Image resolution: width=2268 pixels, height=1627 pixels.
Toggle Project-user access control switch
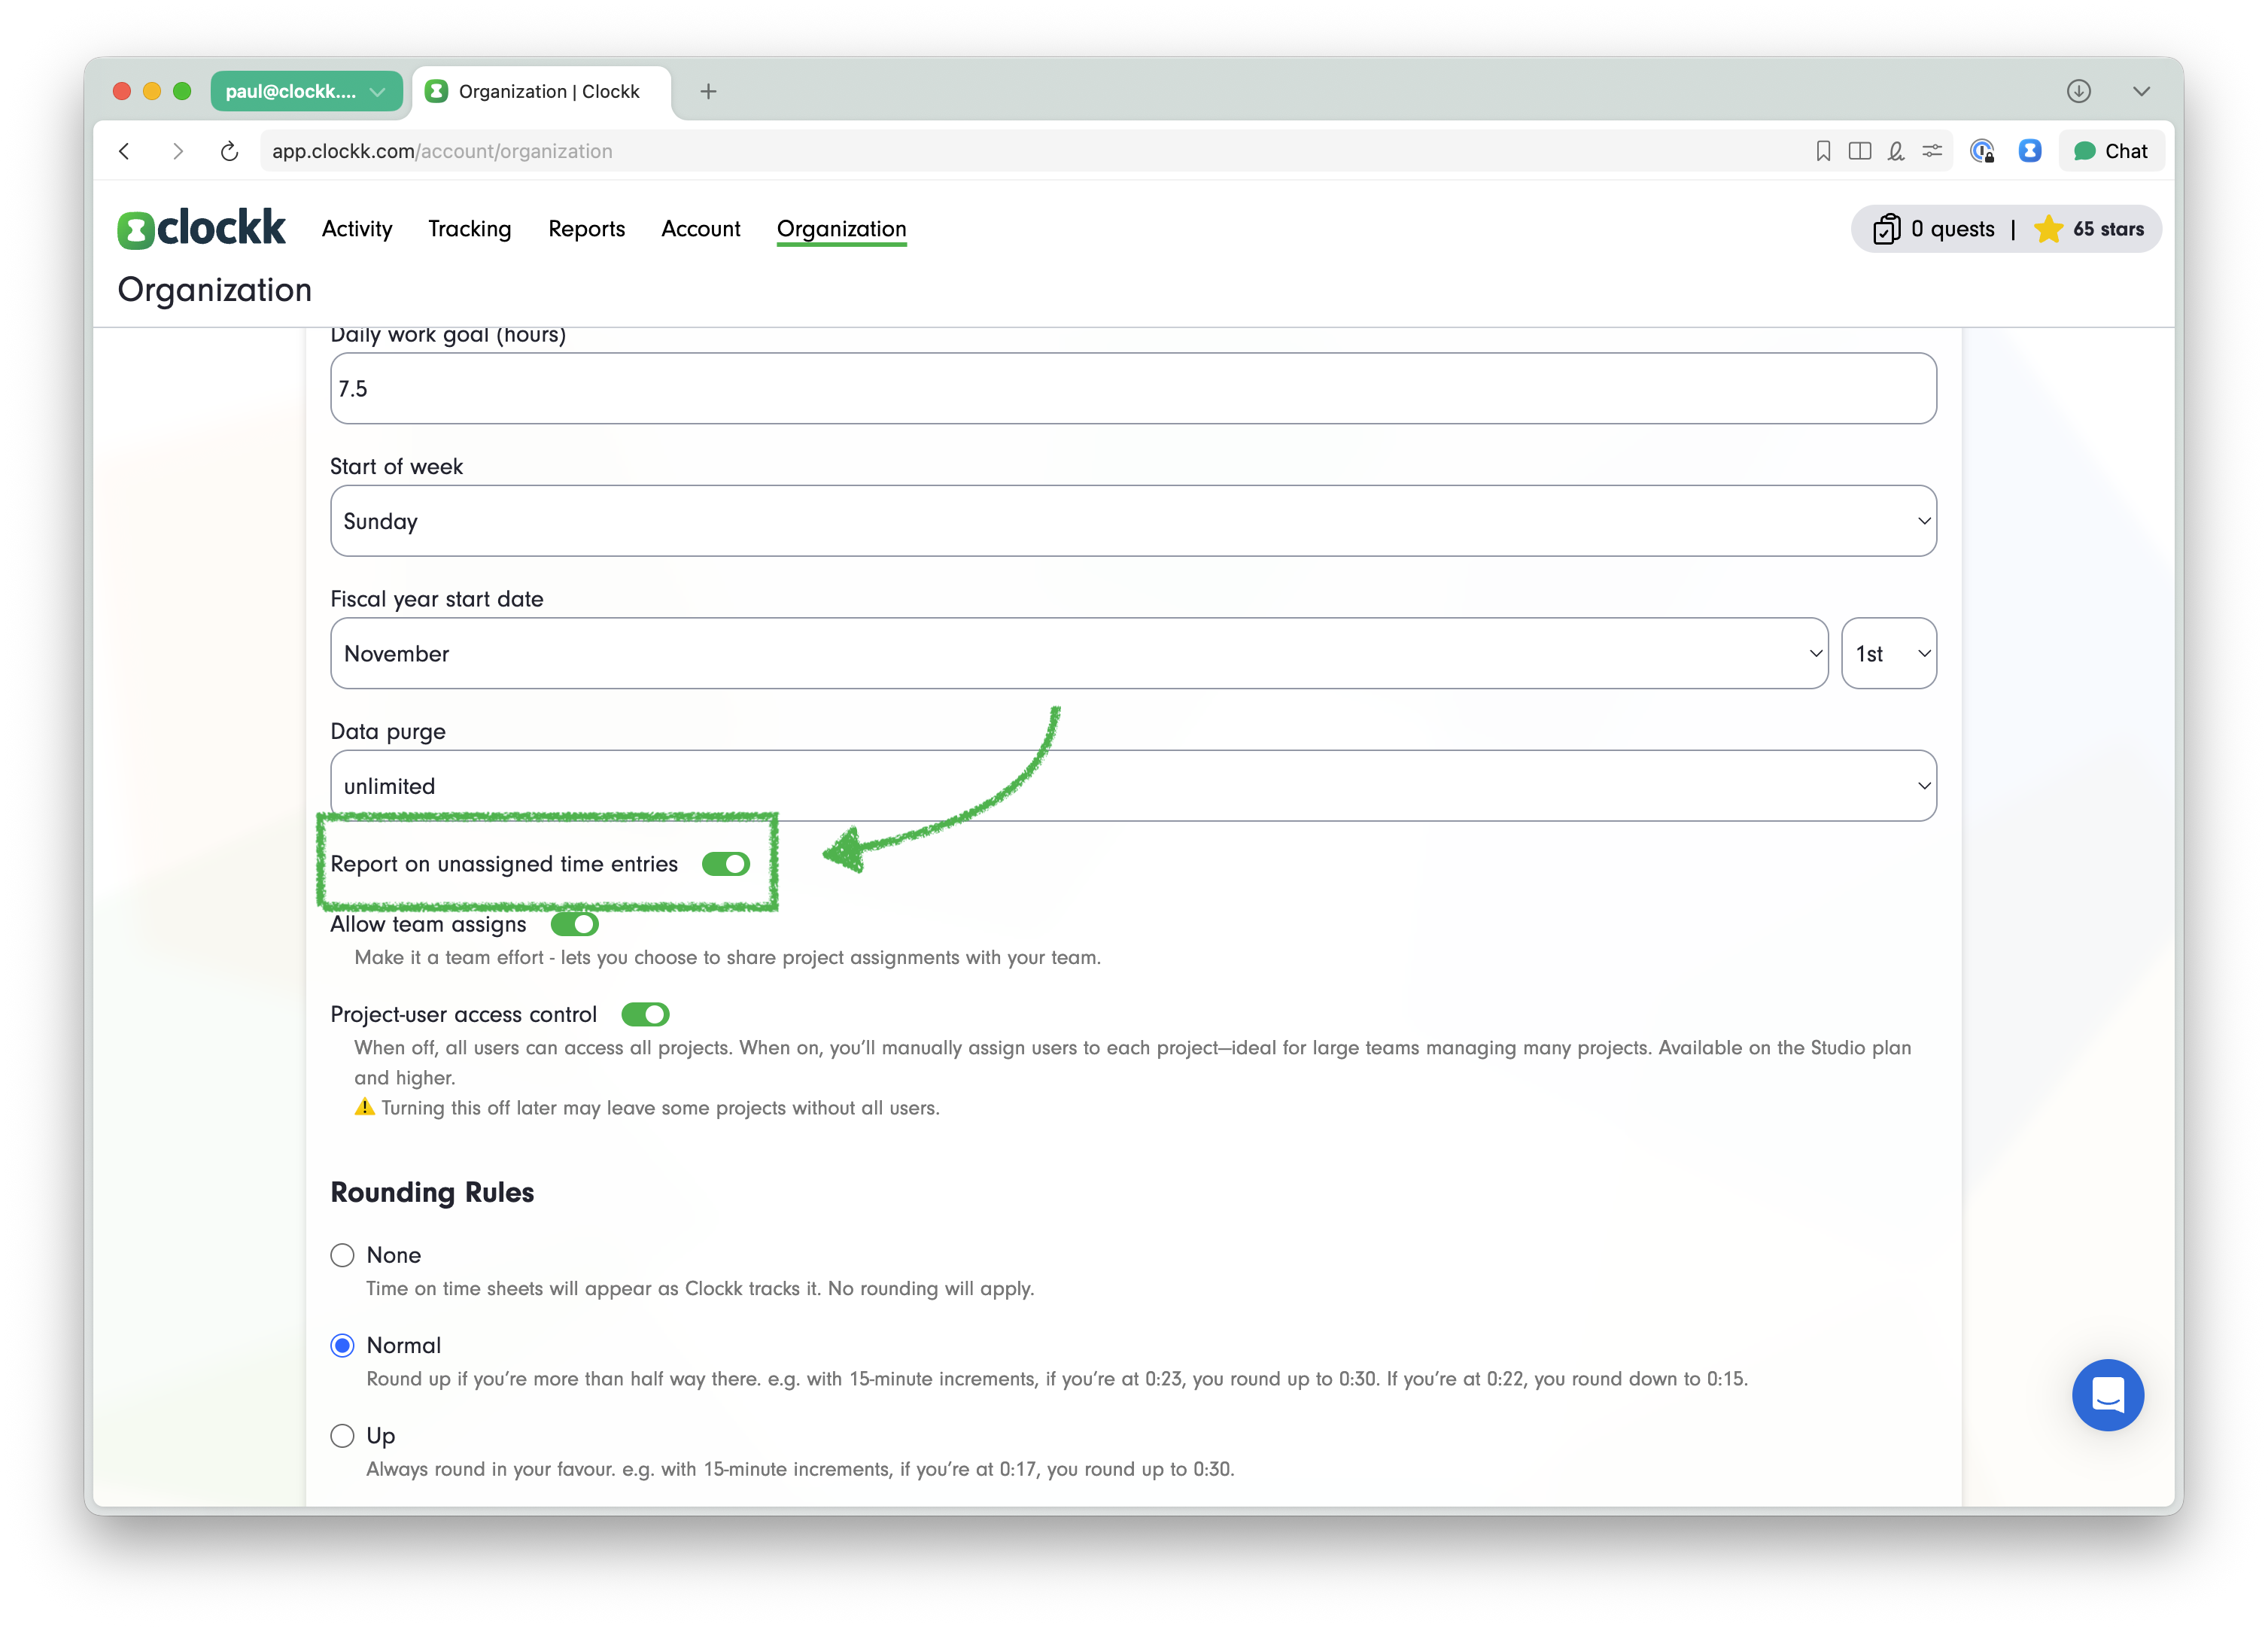click(645, 1015)
